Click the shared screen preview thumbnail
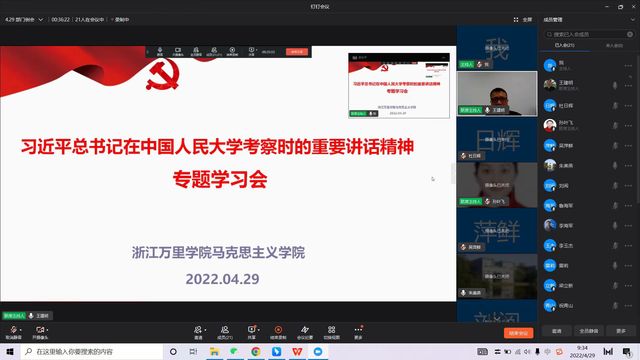 click(399, 85)
